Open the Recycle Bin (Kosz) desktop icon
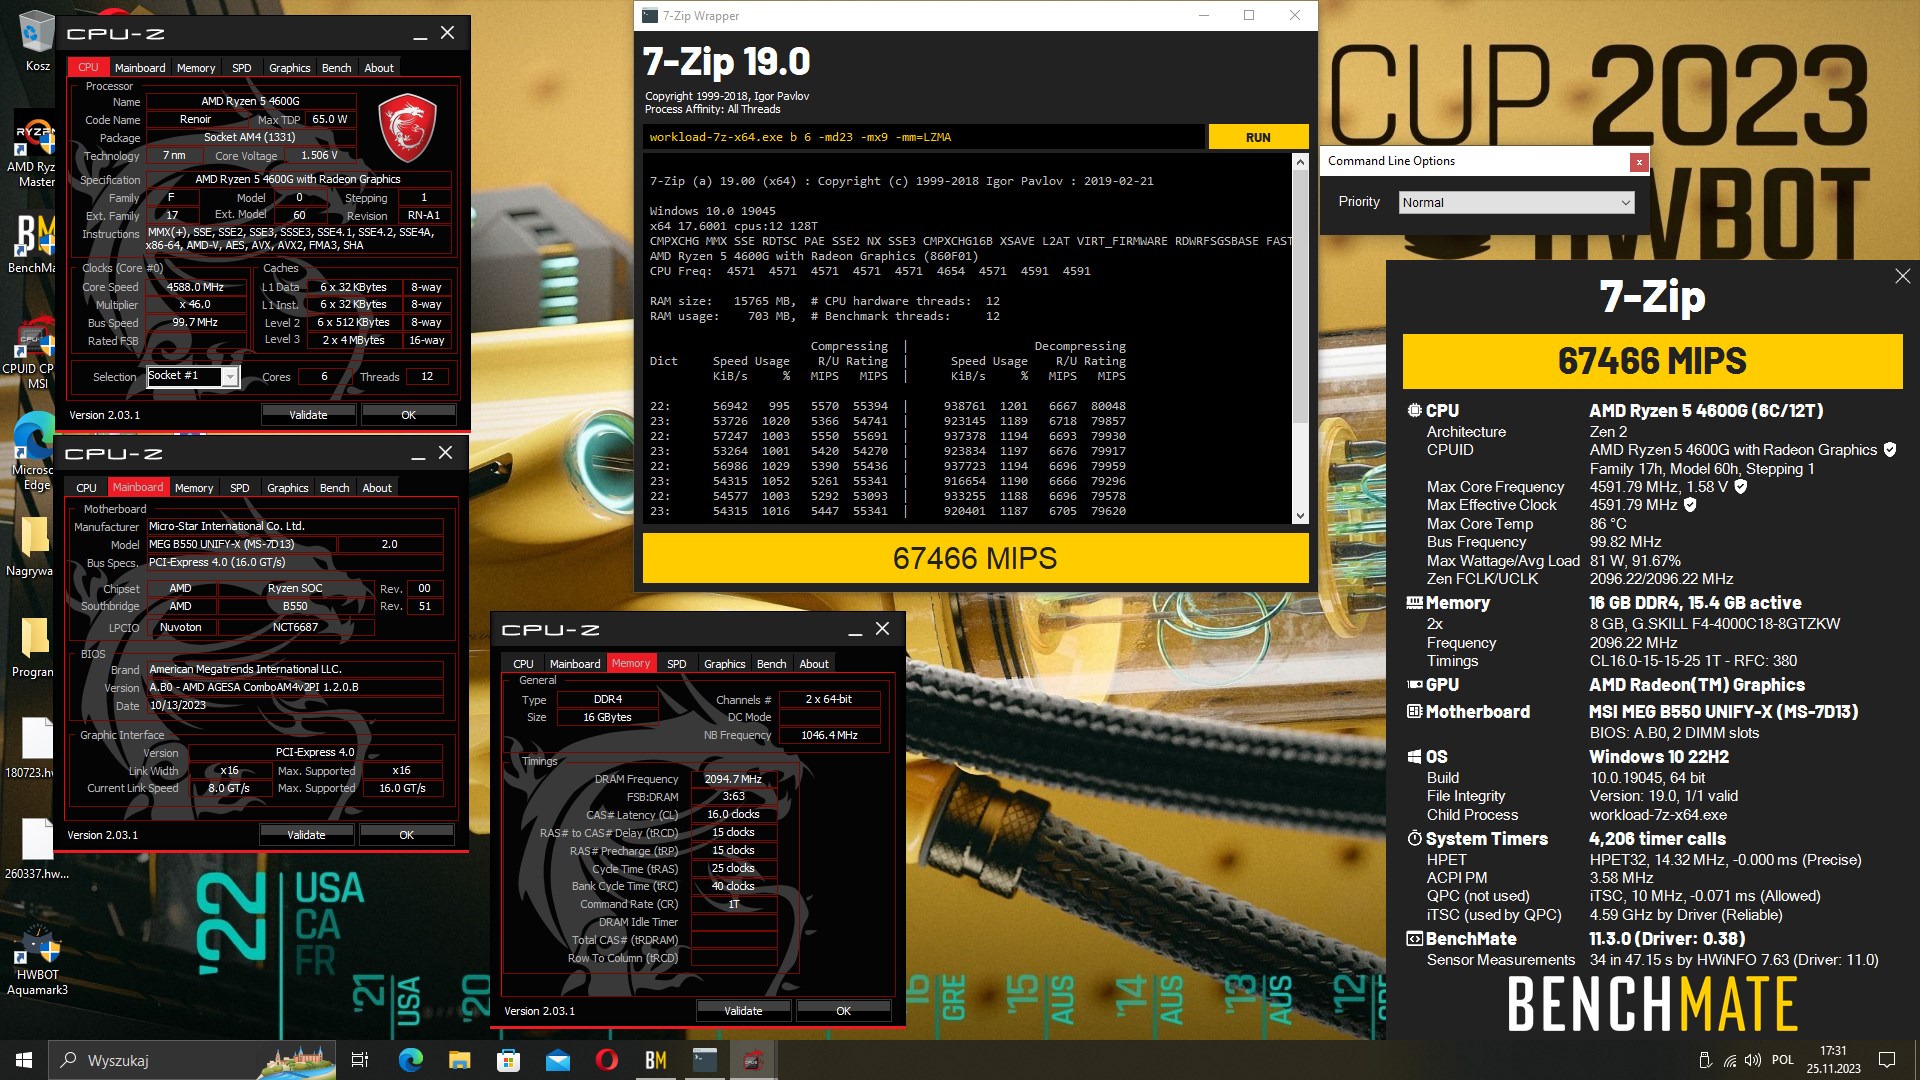 tap(37, 42)
